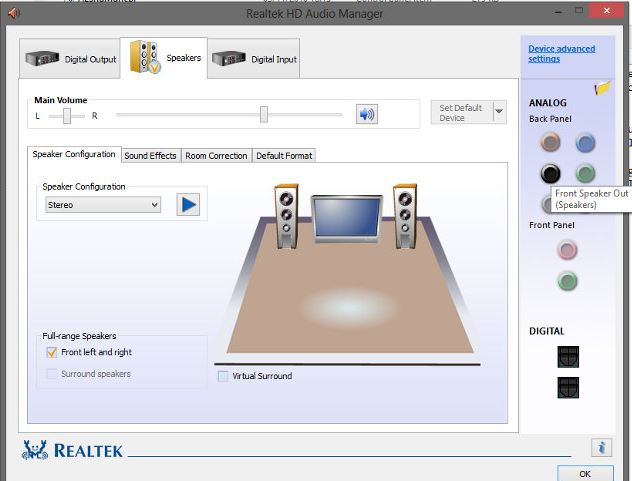
Task: Open the information icon button
Action: coord(601,447)
